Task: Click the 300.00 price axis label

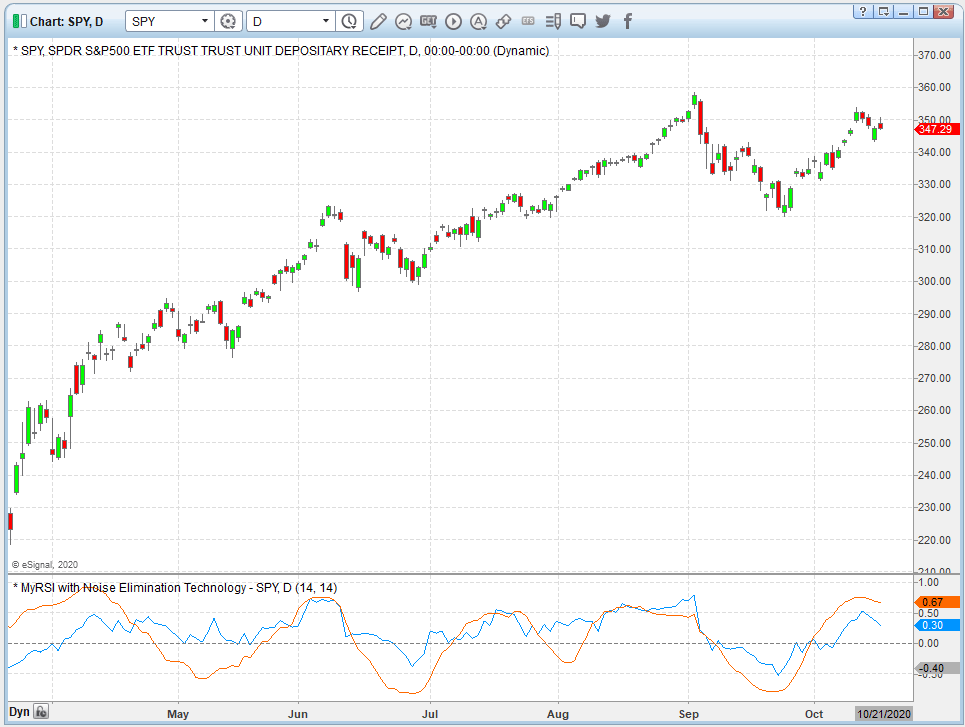Action: (934, 281)
